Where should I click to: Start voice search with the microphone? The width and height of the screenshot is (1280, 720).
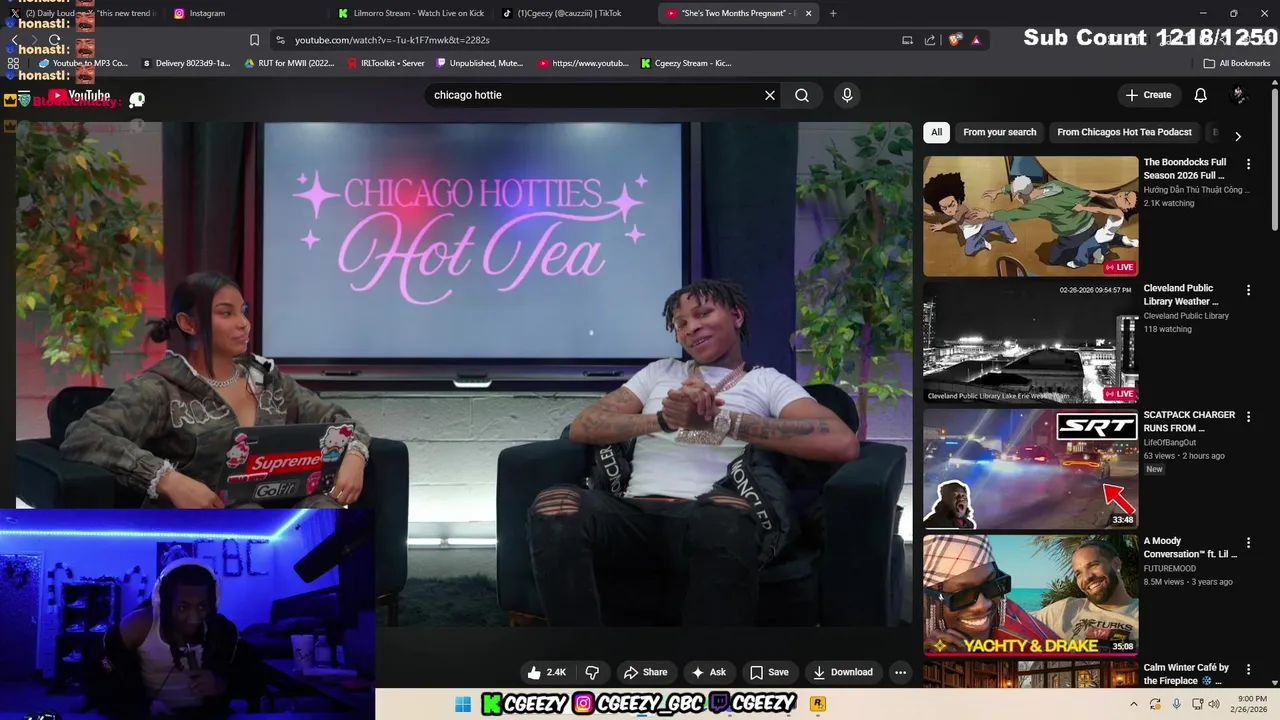847,95
